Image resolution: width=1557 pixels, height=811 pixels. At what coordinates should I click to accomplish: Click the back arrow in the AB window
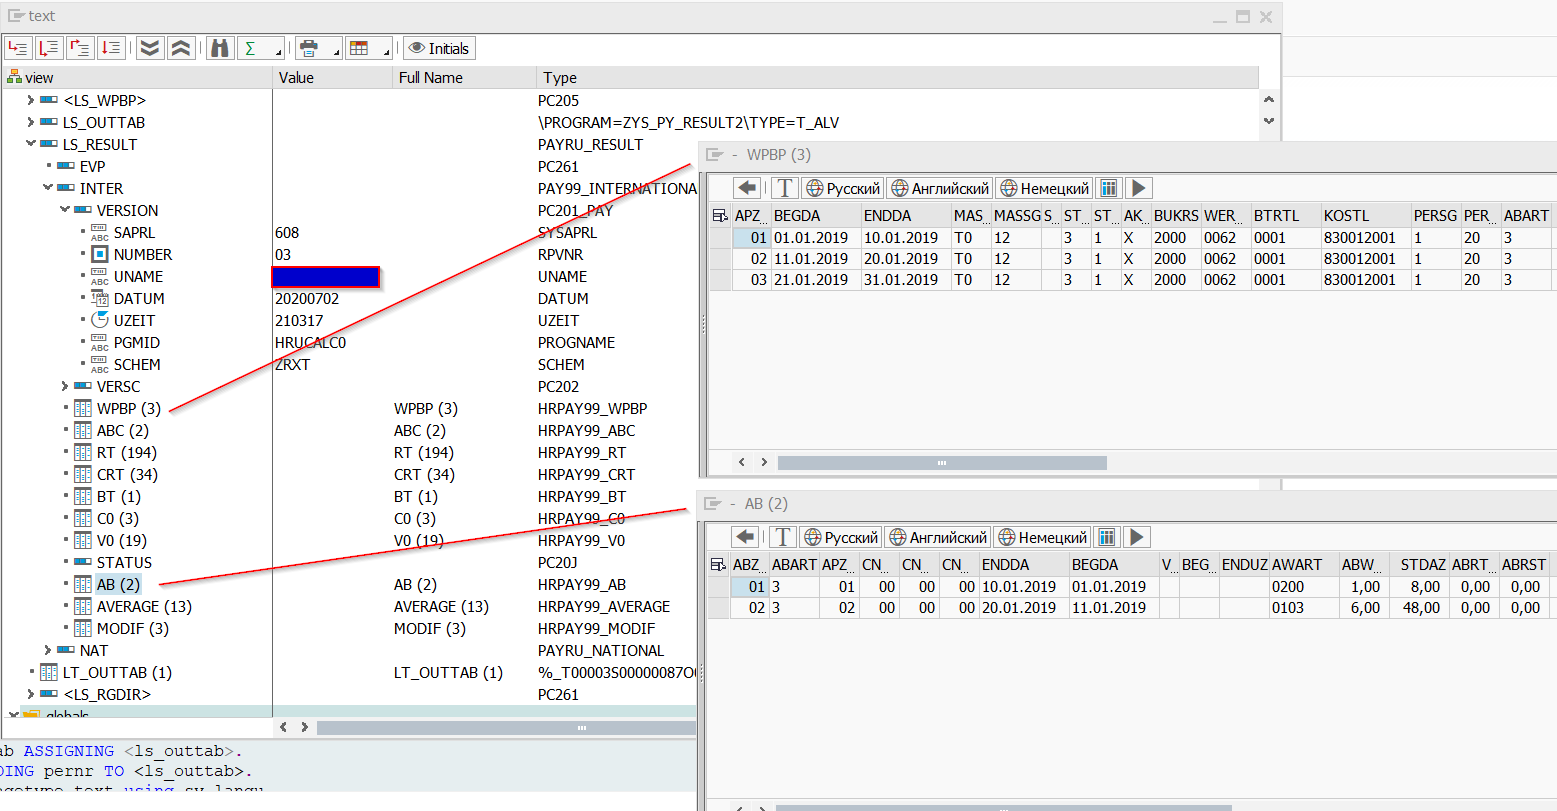pyautogui.click(x=745, y=537)
